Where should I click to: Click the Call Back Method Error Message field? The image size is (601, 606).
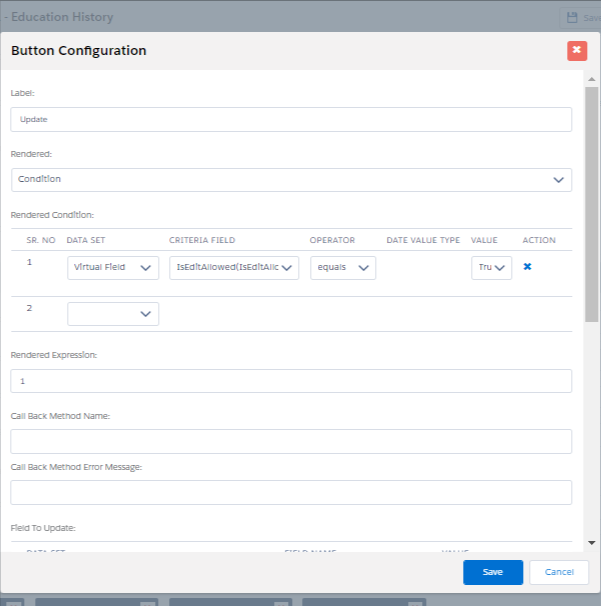coord(291,492)
